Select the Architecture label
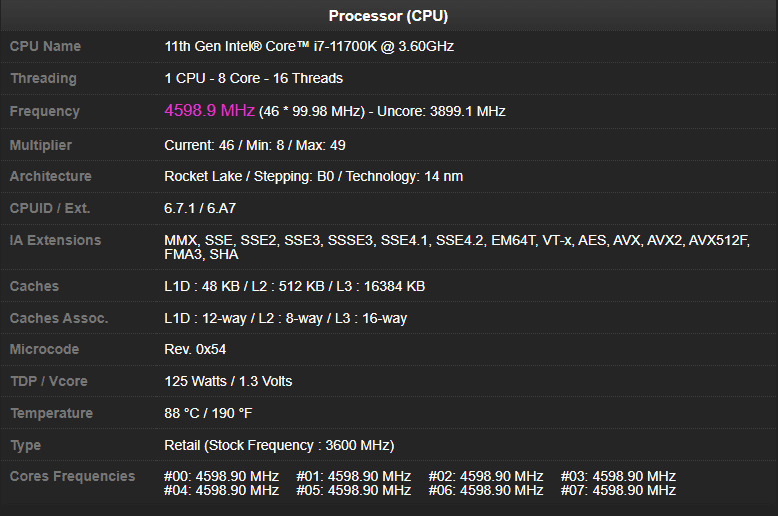Screen dimensions: 778x516 coord(51,176)
